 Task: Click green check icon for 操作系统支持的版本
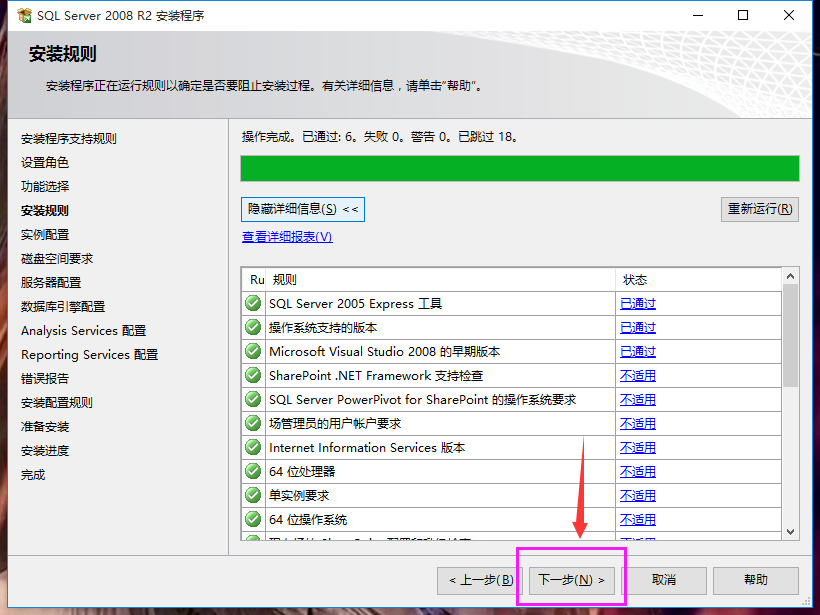tap(253, 327)
